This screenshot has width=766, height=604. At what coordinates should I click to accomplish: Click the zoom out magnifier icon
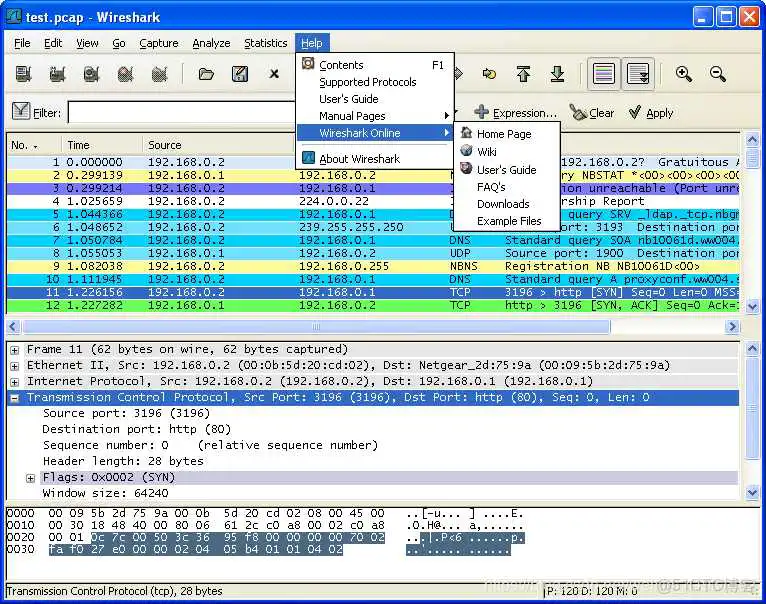click(x=718, y=74)
